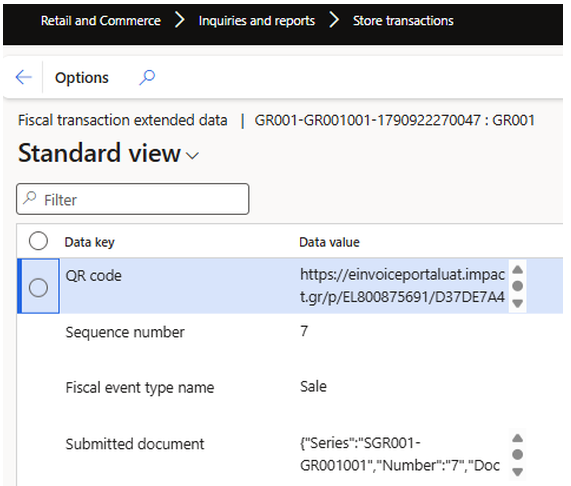This screenshot has width=571, height=486.
Task: Click the magnifier icon inside Filter box
Action: (x=30, y=198)
